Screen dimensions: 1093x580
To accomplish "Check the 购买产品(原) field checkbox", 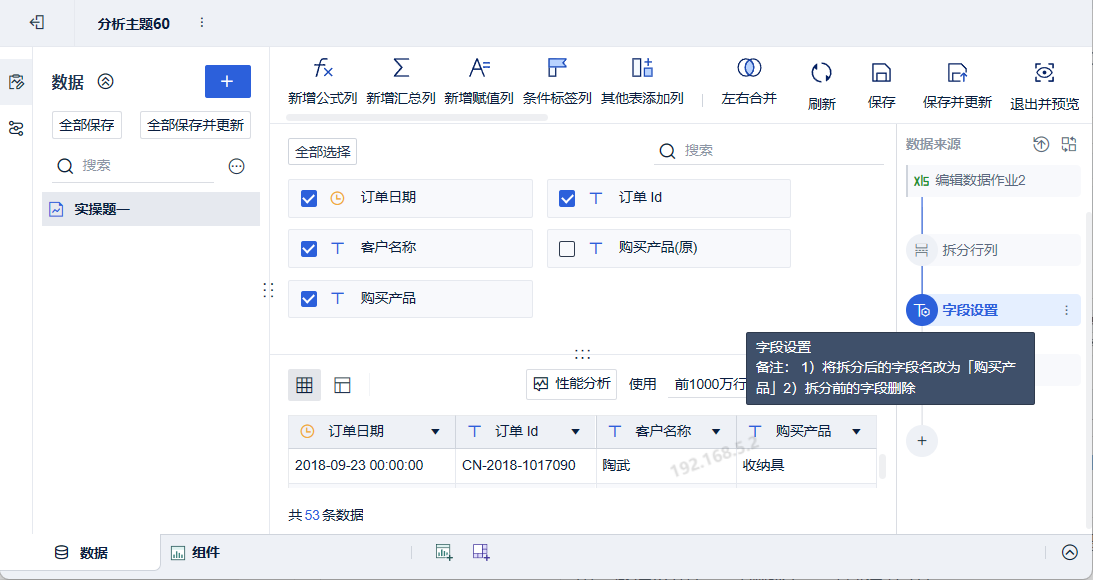I will [x=567, y=249].
